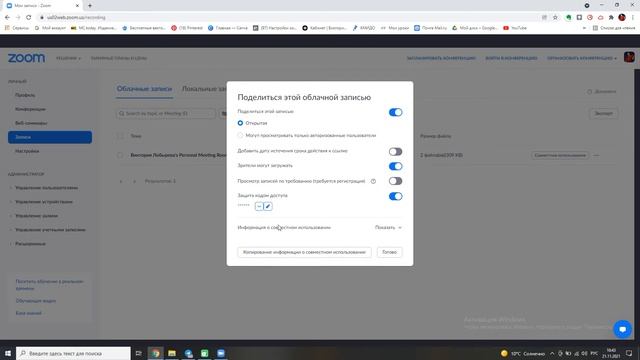Go to next results page arrow

click(134, 181)
